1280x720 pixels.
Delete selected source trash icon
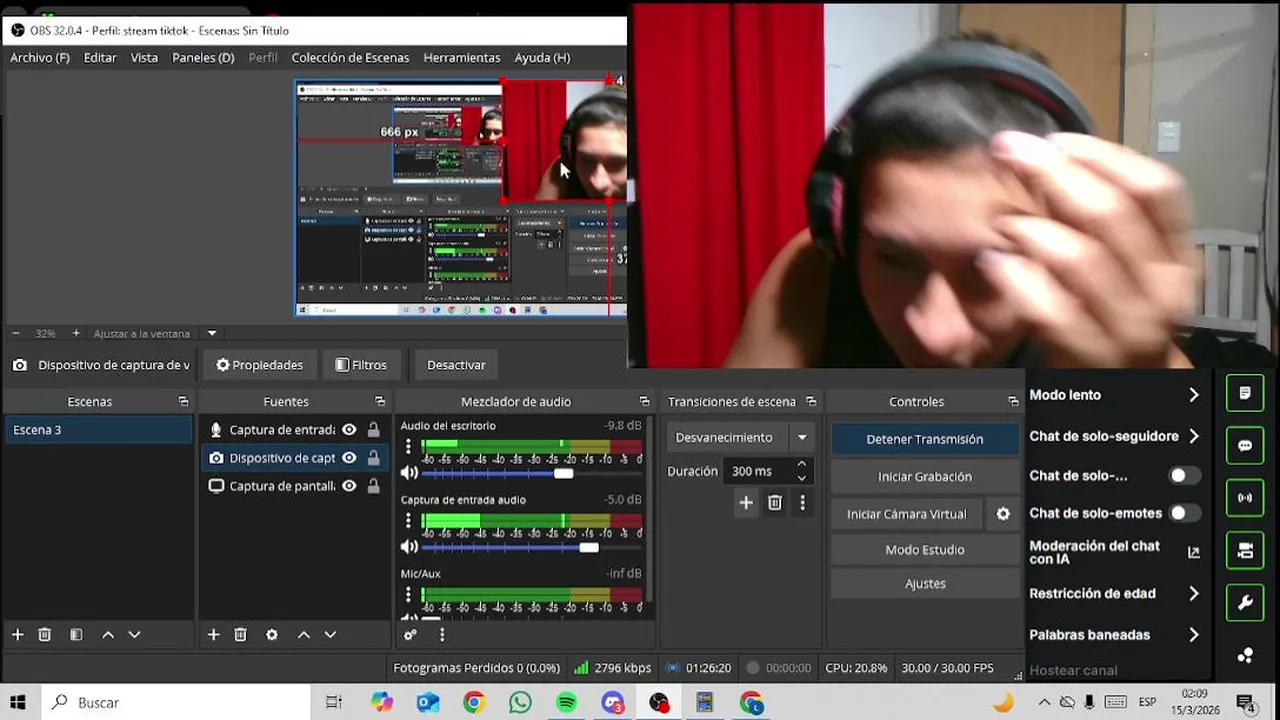(241, 635)
